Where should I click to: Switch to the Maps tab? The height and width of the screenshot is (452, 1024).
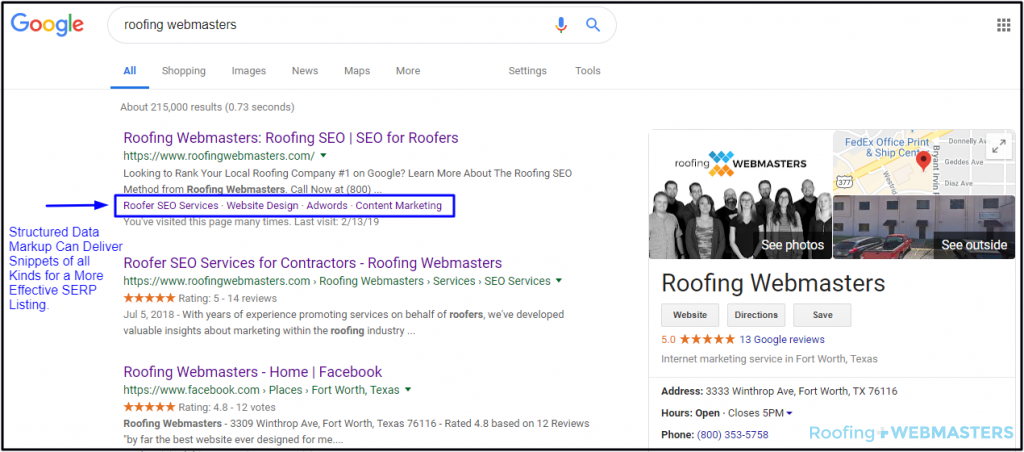coord(357,71)
